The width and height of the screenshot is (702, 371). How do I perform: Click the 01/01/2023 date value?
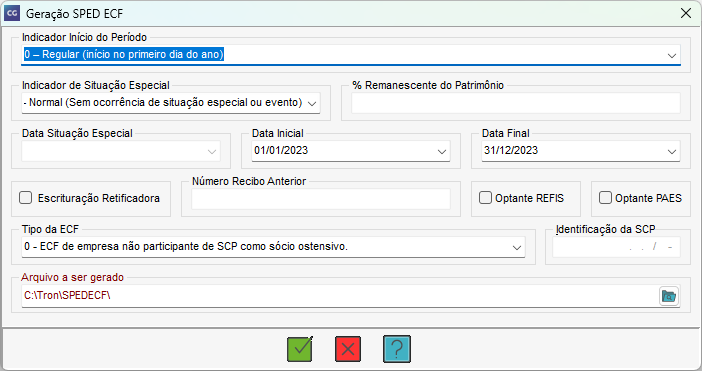(281, 150)
